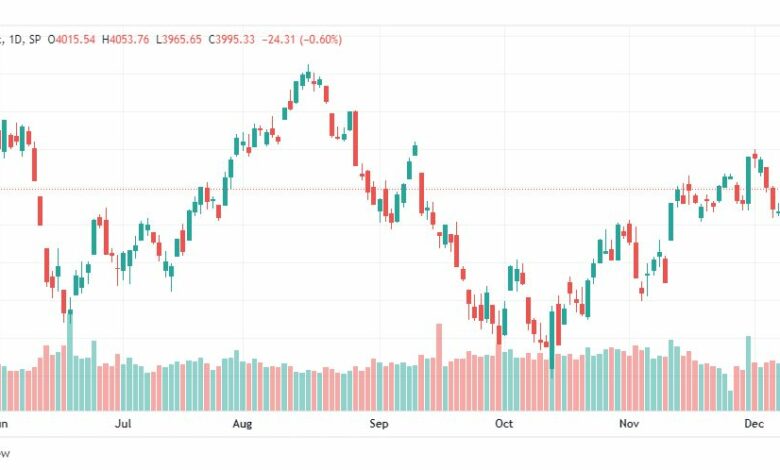The image size is (780, 470).
Task: Click the 1D interval label in legend
Action: click(15, 39)
